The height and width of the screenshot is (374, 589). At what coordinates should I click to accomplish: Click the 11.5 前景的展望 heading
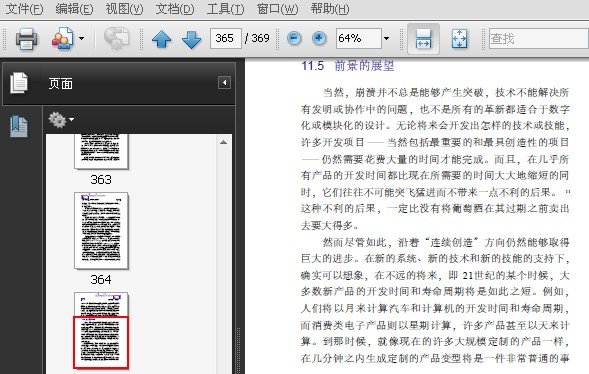click(348, 66)
